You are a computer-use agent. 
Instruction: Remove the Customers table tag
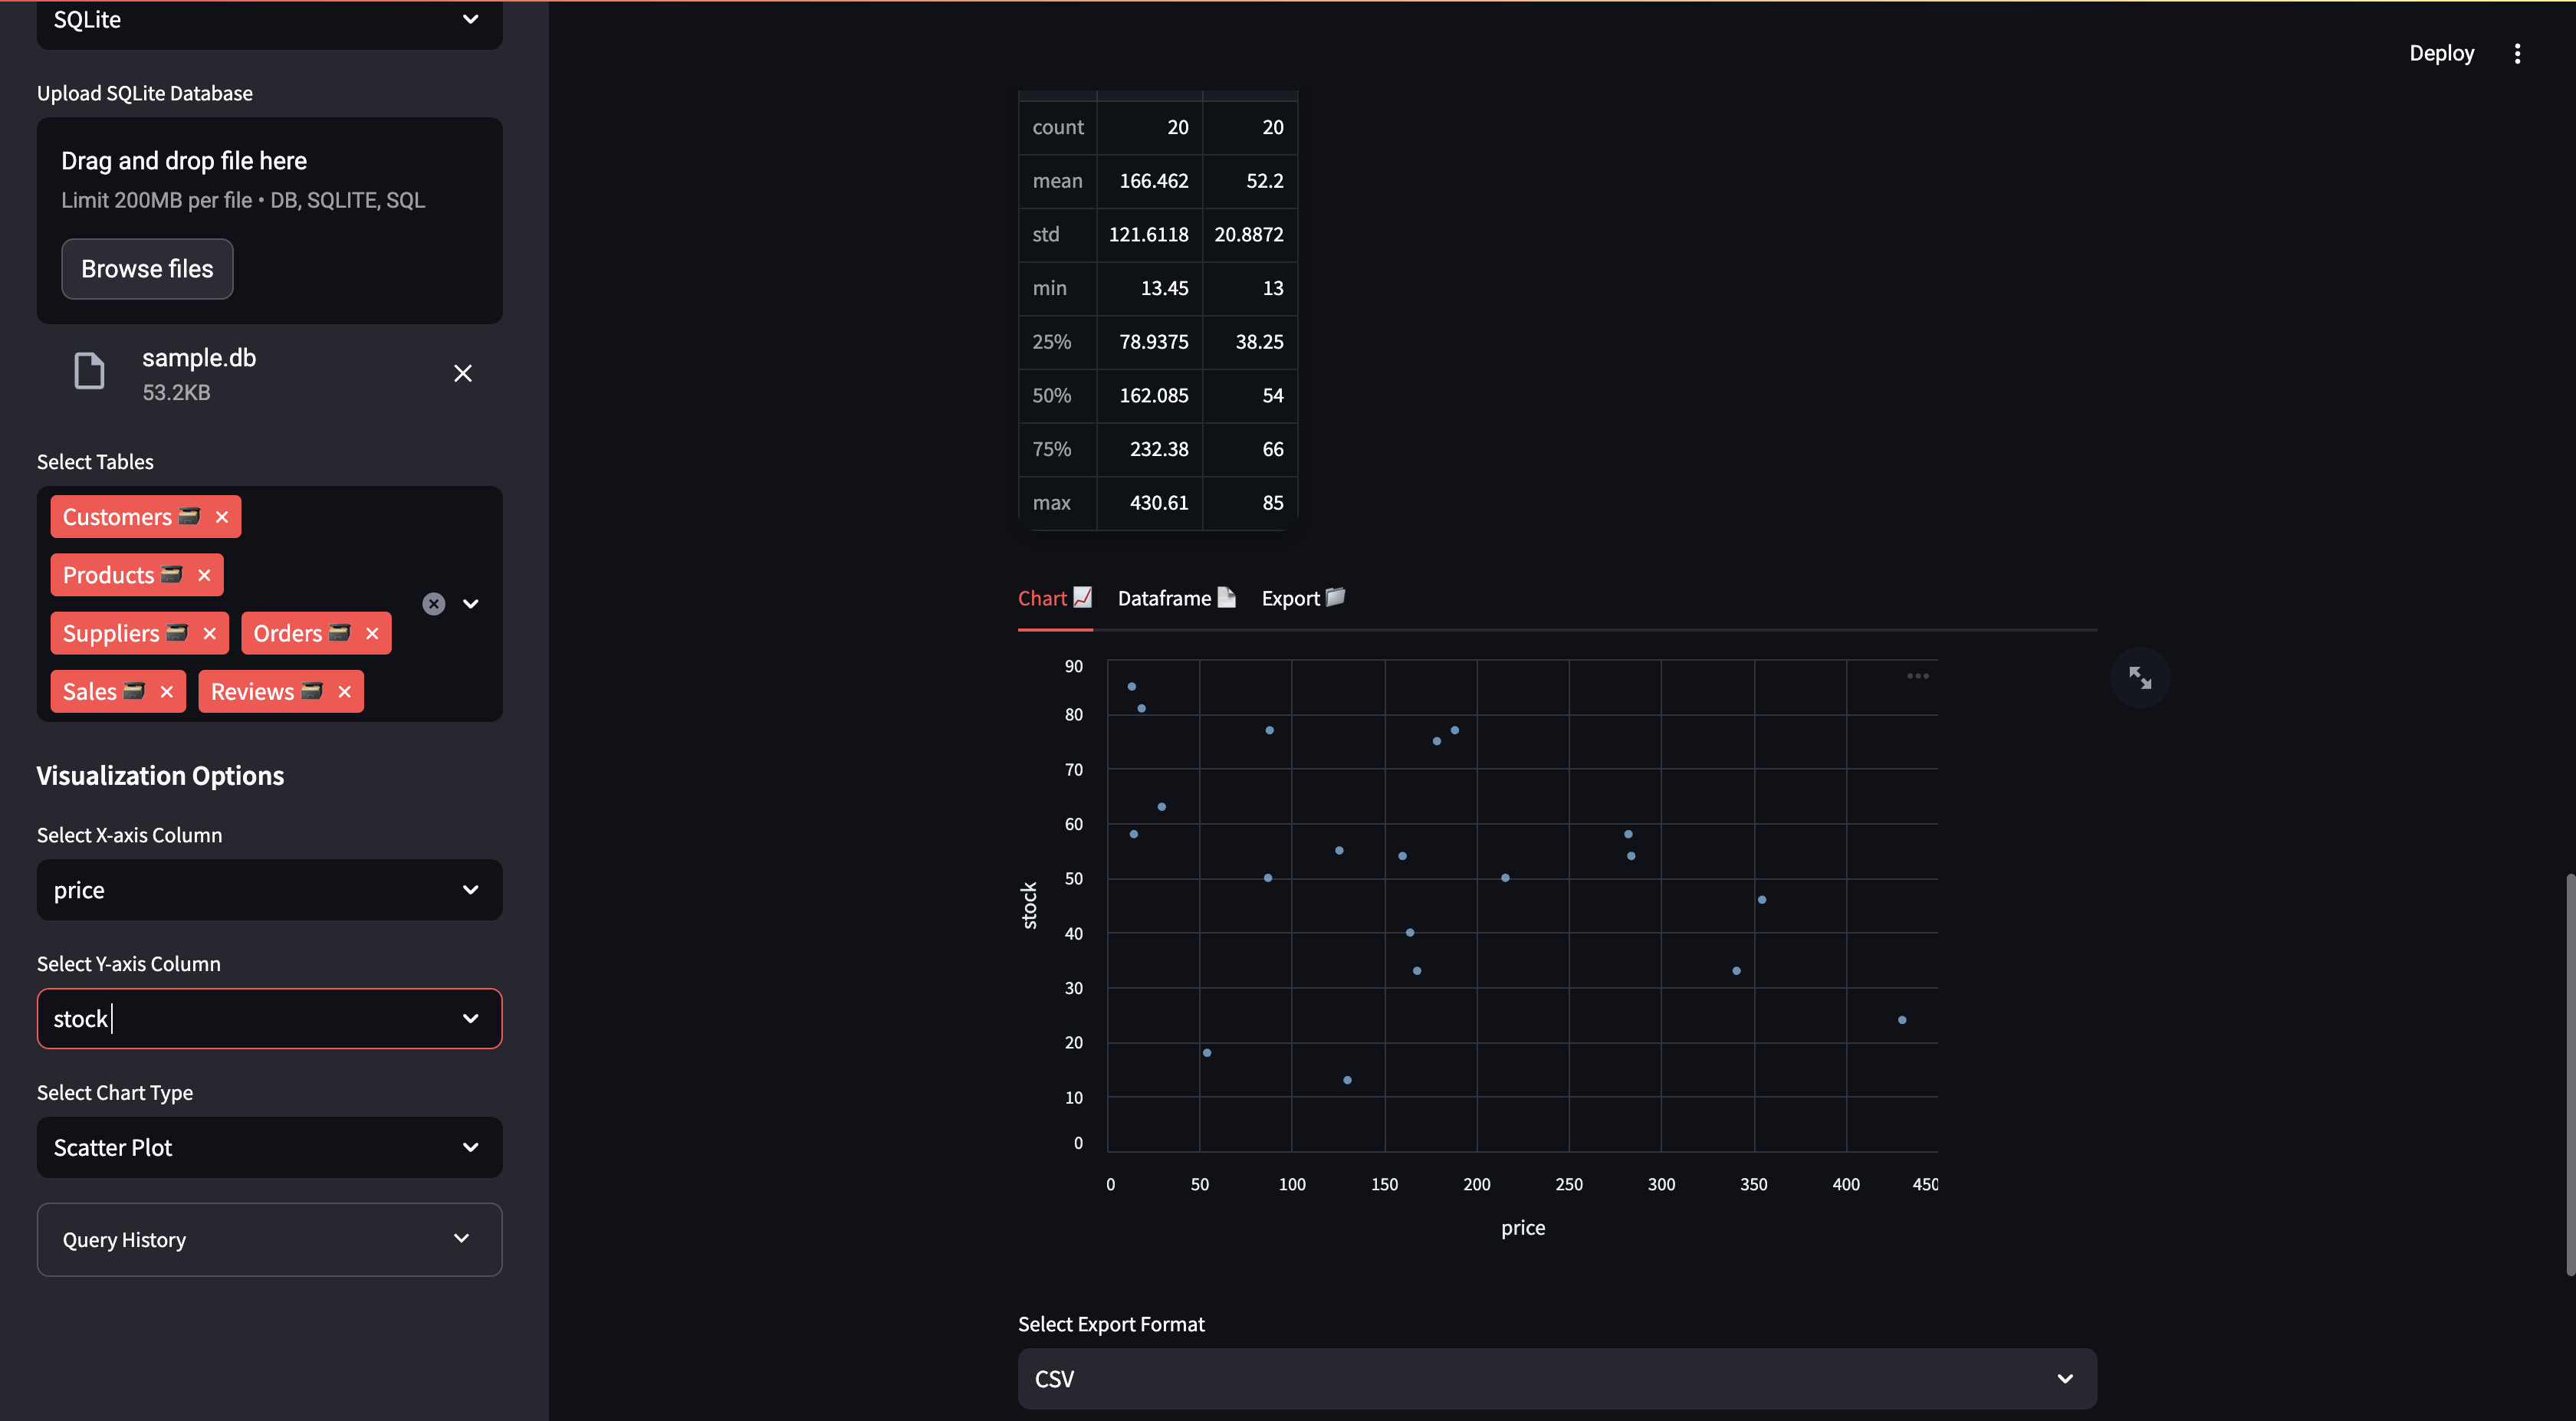click(222, 517)
